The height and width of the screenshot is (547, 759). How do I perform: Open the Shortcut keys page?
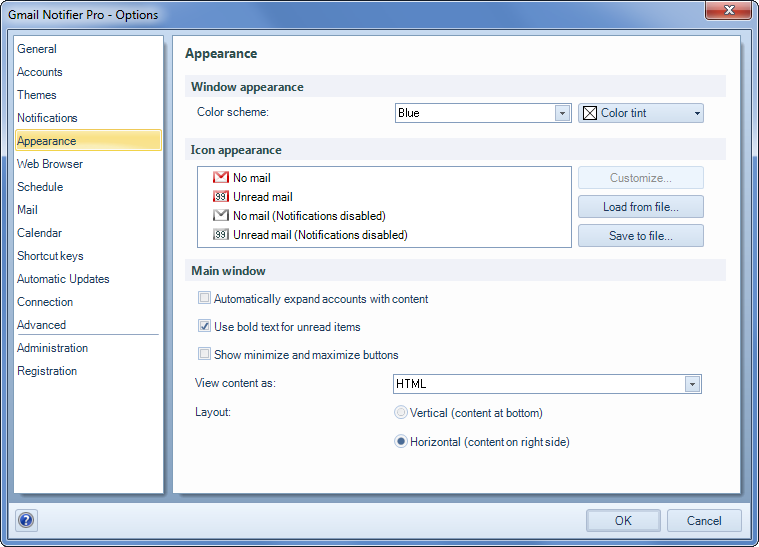(50, 256)
